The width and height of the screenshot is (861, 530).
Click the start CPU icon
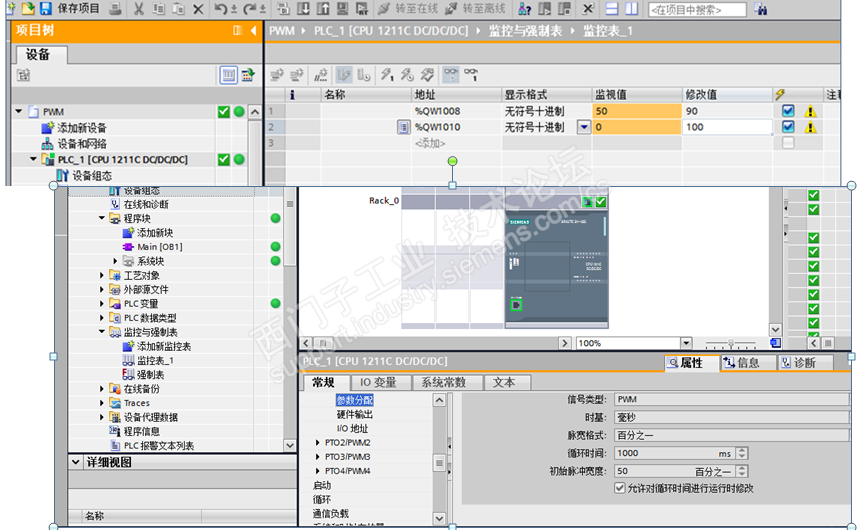click(x=545, y=9)
